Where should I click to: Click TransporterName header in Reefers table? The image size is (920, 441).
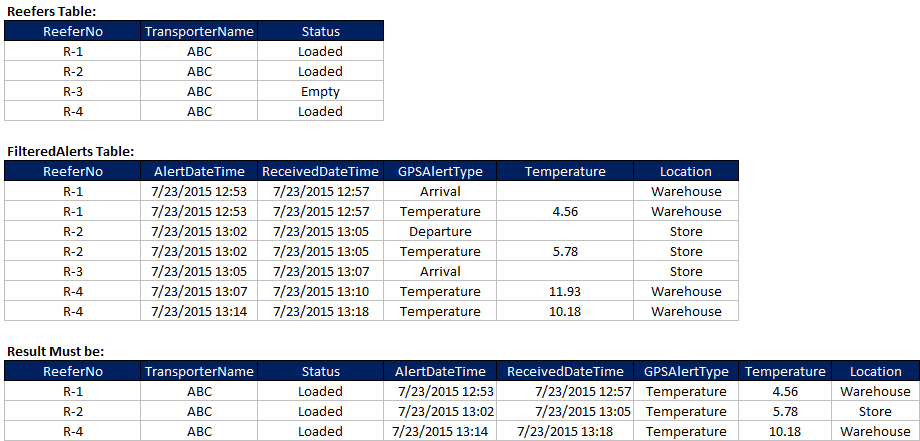click(199, 31)
